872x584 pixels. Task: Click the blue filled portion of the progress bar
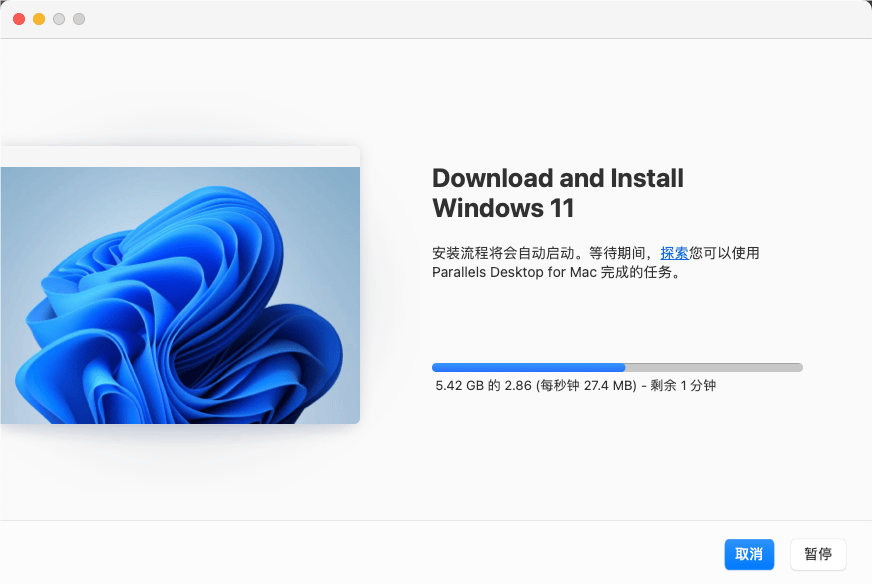(528, 368)
